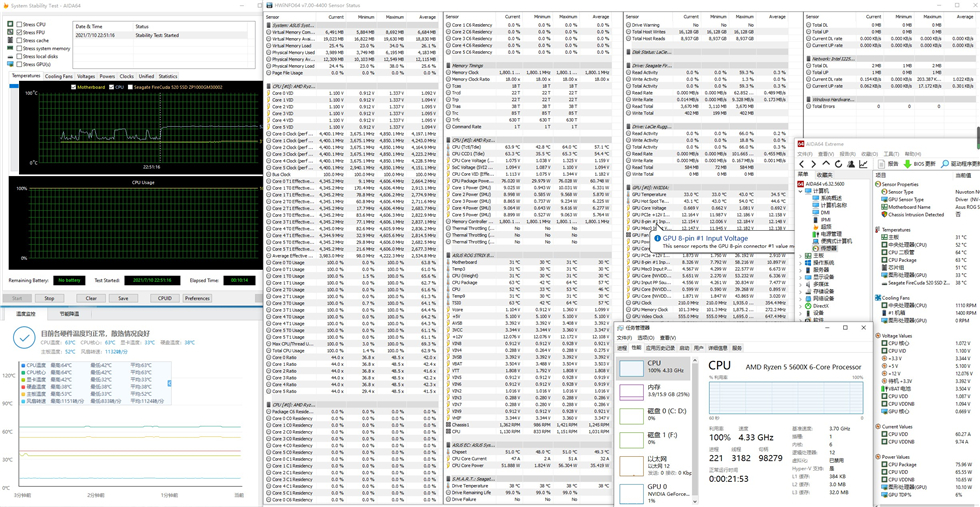Viewport: 980px width, 507px height.
Task: Click the Clear button
Action: [x=91, y=298]
